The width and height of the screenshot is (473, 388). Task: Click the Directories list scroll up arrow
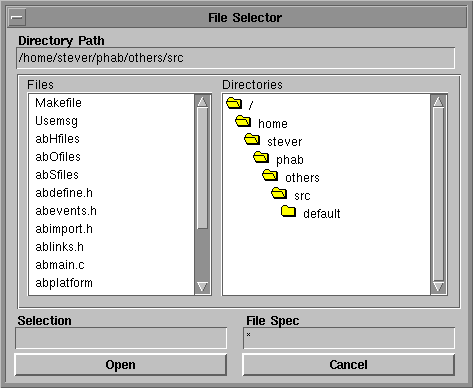pos(438,102)
